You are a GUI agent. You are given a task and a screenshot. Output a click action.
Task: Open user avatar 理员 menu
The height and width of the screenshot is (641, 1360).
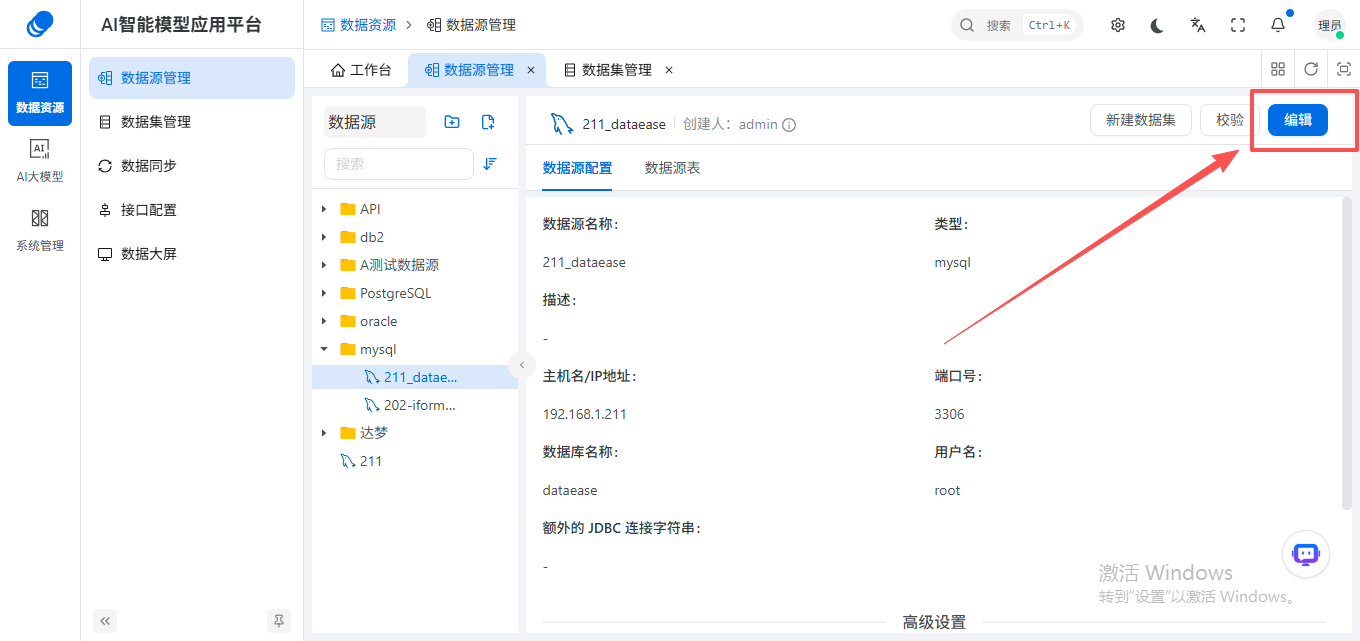pos(1329,25)
